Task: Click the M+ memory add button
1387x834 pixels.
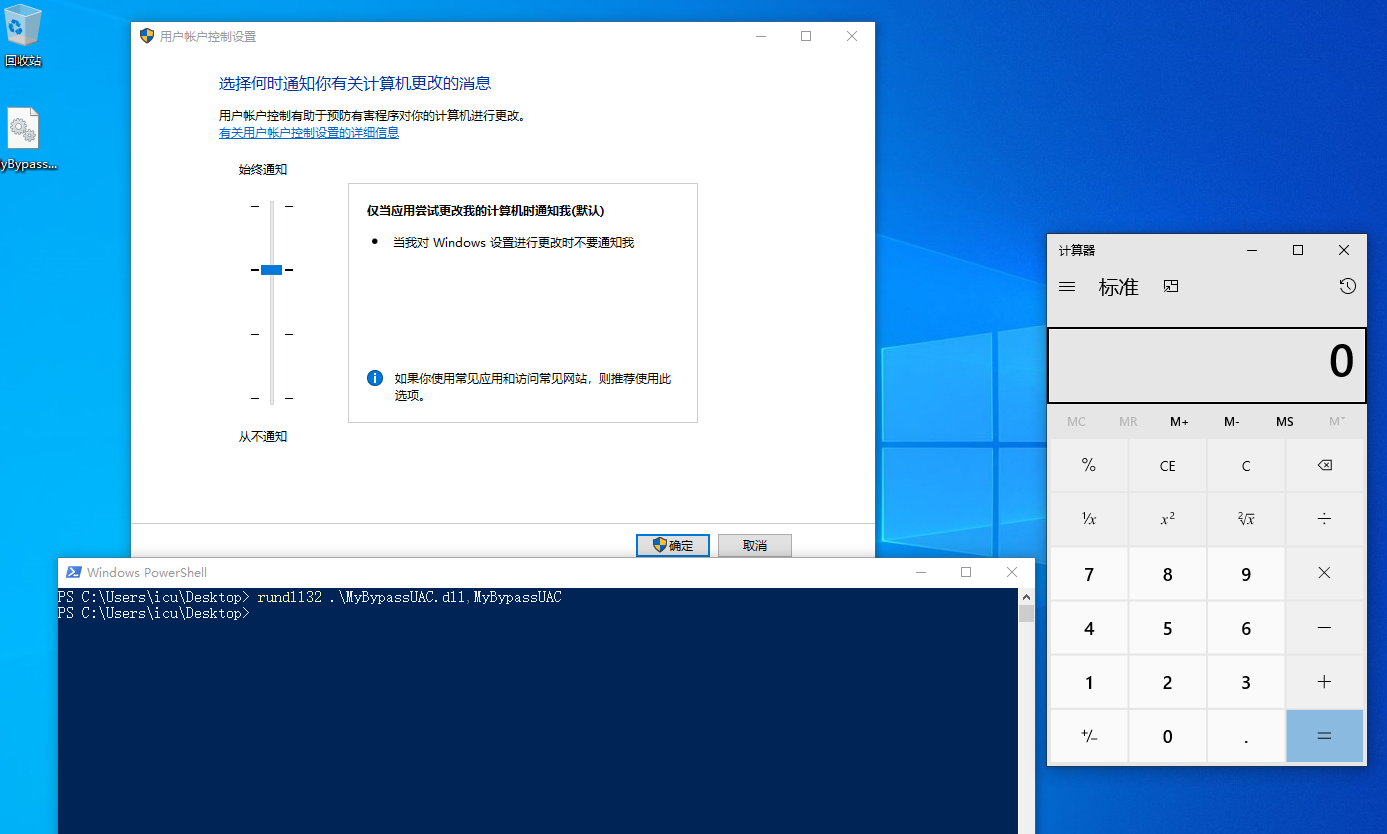Action: [1180, 422]
